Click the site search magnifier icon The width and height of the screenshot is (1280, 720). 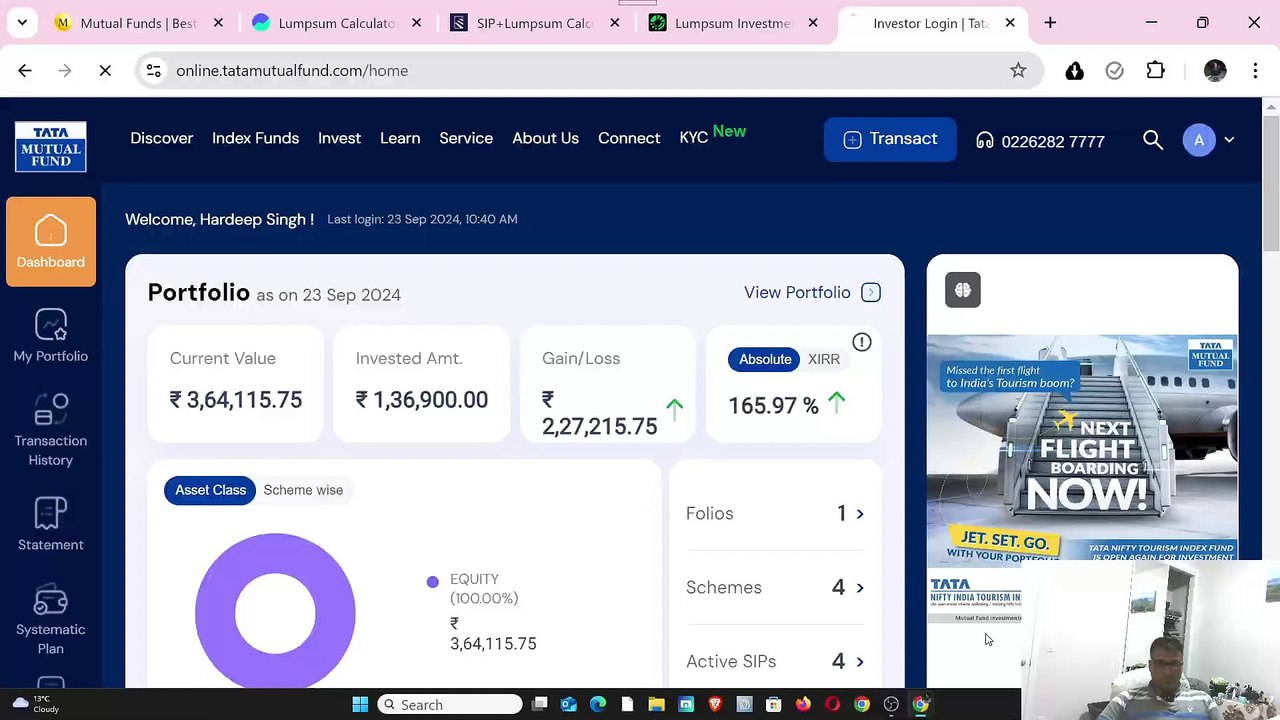click(x=1153, y=141)
